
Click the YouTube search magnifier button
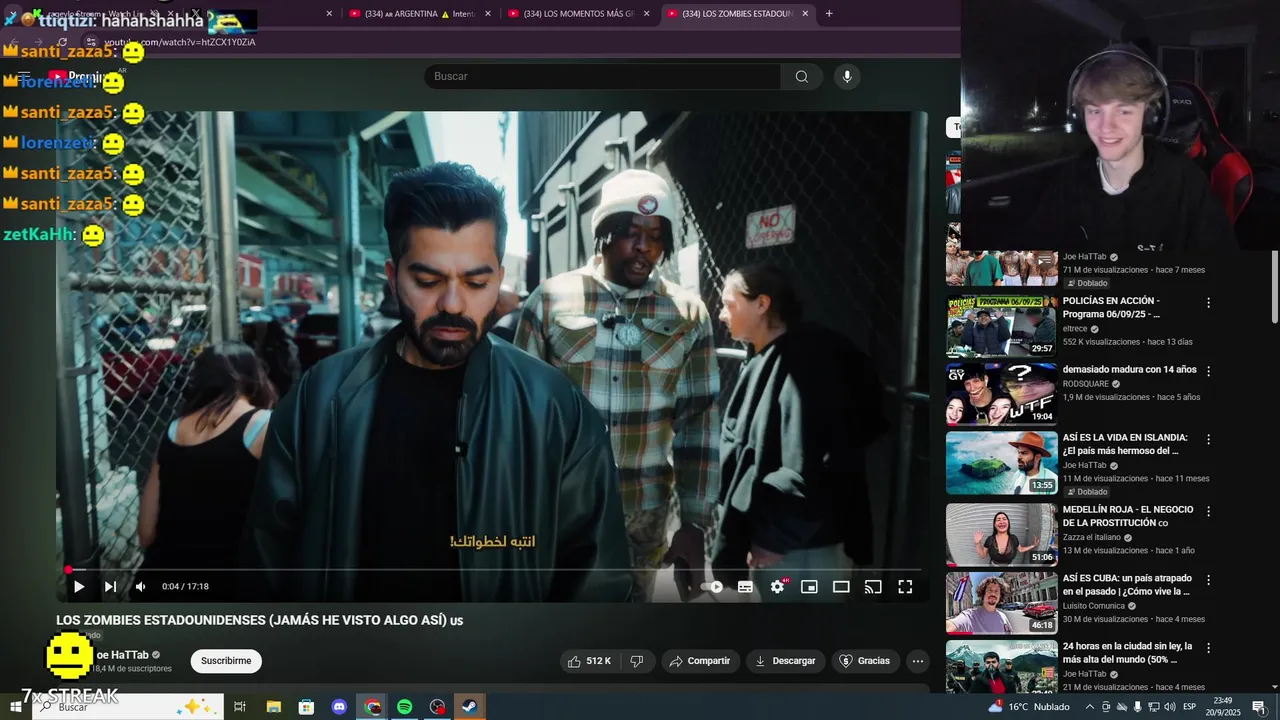point(801,76)
